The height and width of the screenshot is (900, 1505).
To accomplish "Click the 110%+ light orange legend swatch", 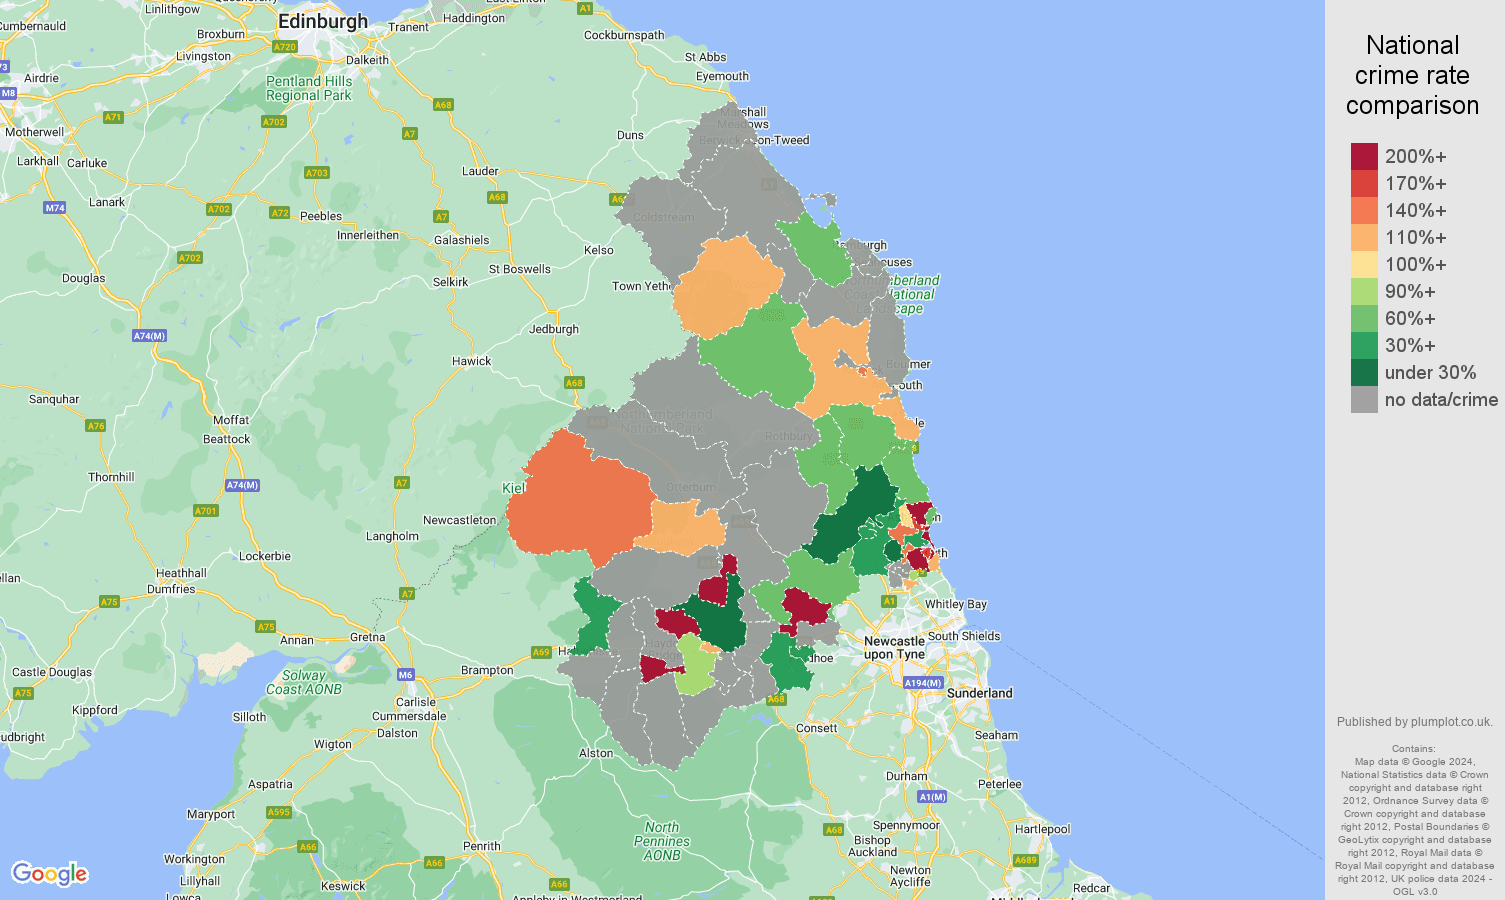I will 1364,238.
